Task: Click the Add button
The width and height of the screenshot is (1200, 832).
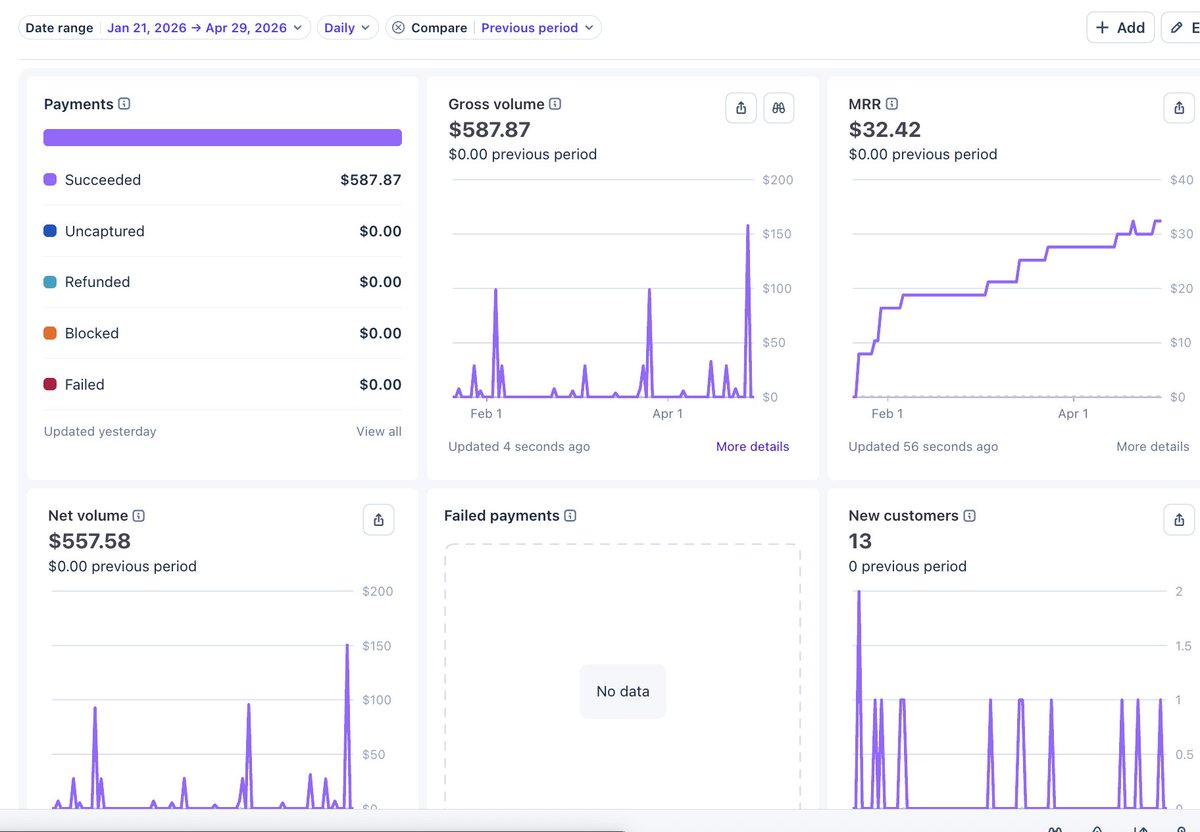Action: (x=1120, y=28)
